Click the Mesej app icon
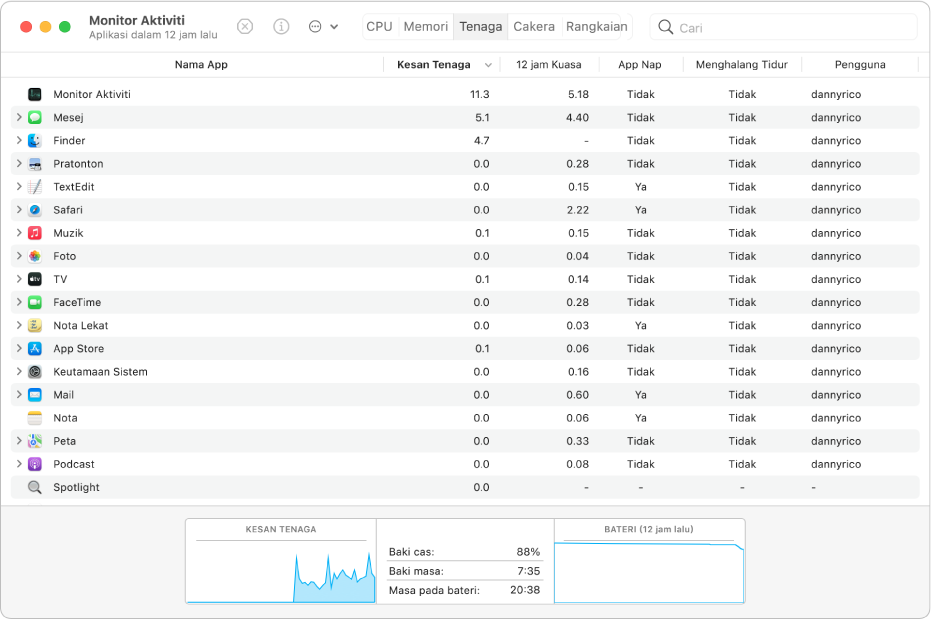 (x=35, y=118)
